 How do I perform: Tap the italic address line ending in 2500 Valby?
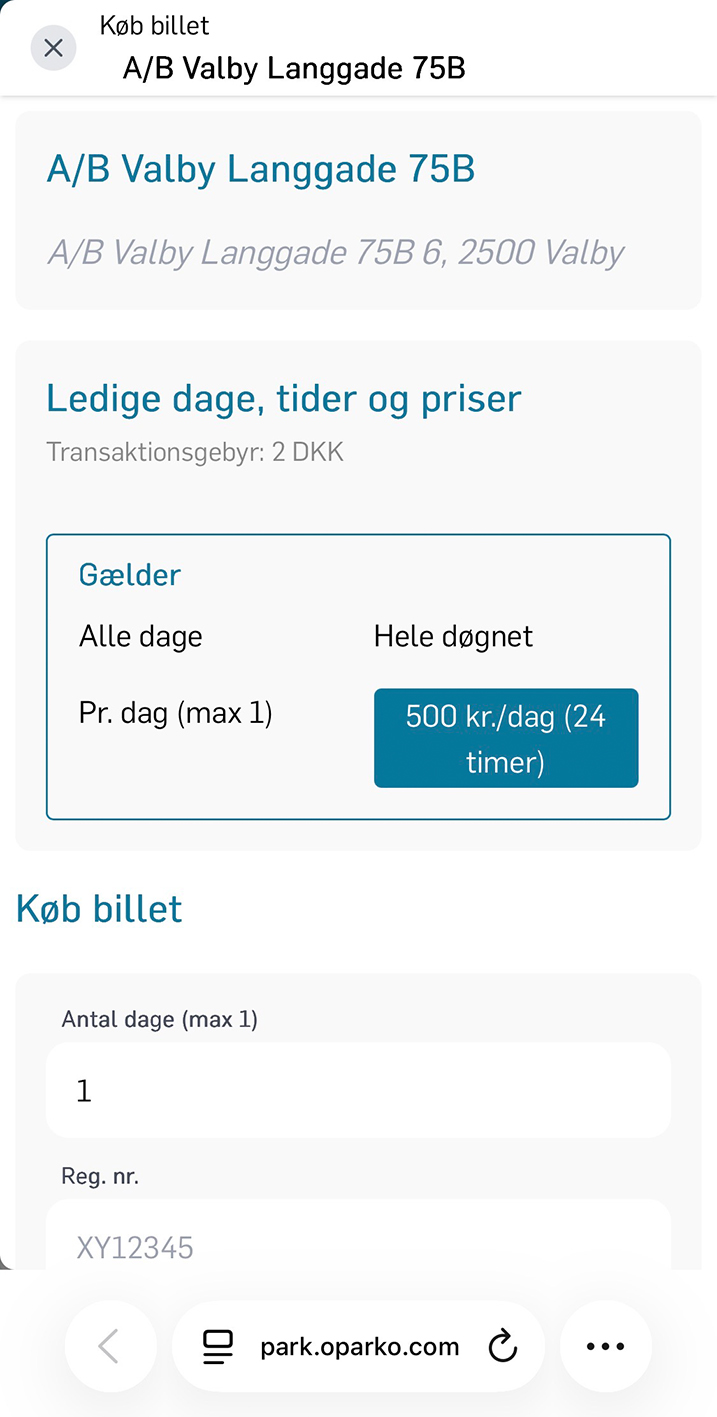335,252
